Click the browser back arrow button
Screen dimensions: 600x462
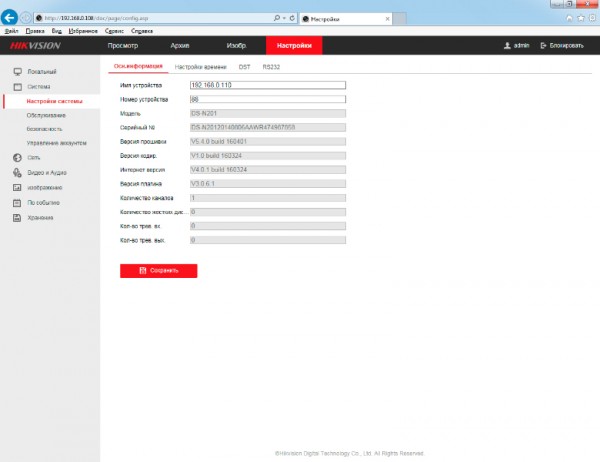(9, 18)
